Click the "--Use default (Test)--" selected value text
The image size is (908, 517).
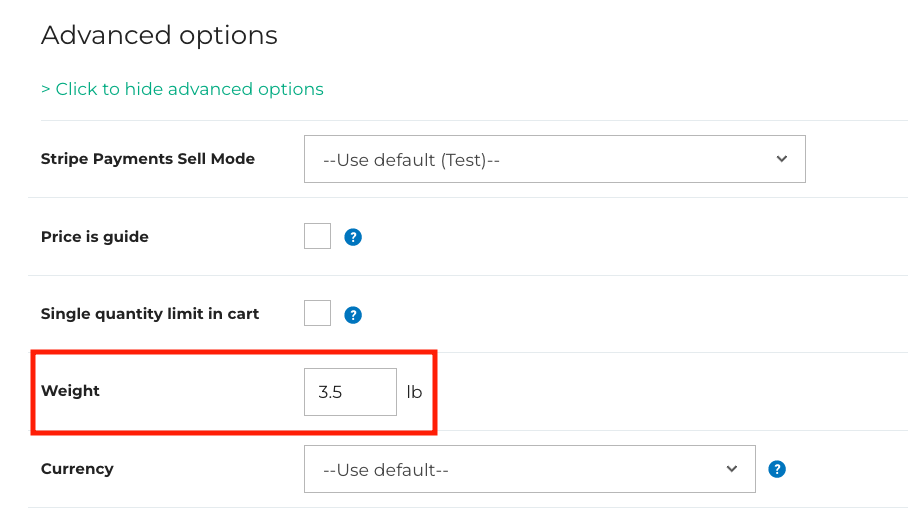pos(411,160)
